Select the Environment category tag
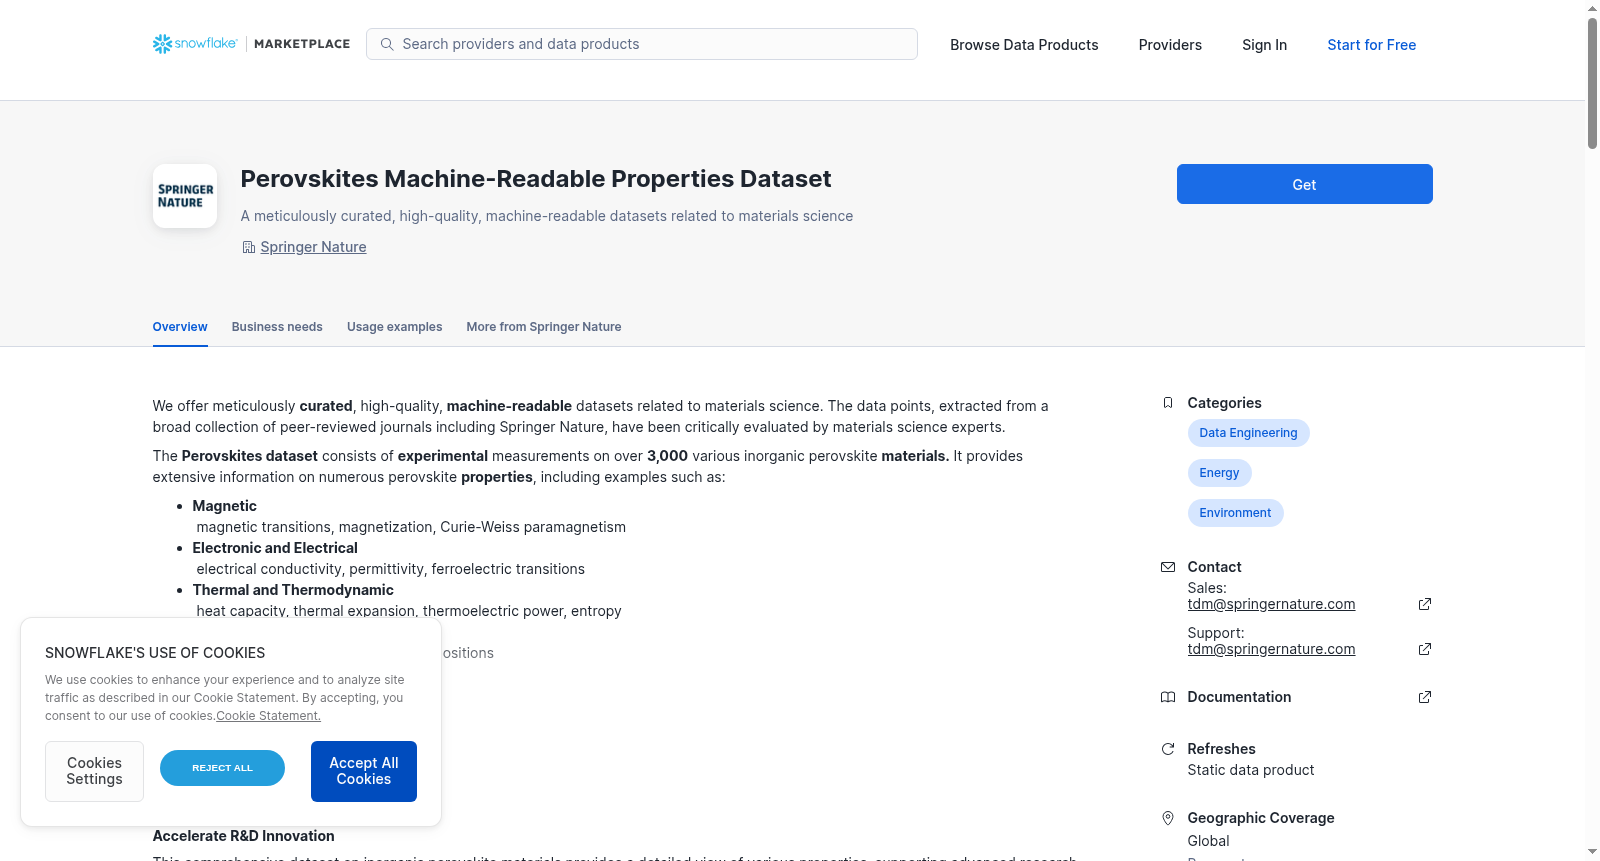 click(1235, 513)
